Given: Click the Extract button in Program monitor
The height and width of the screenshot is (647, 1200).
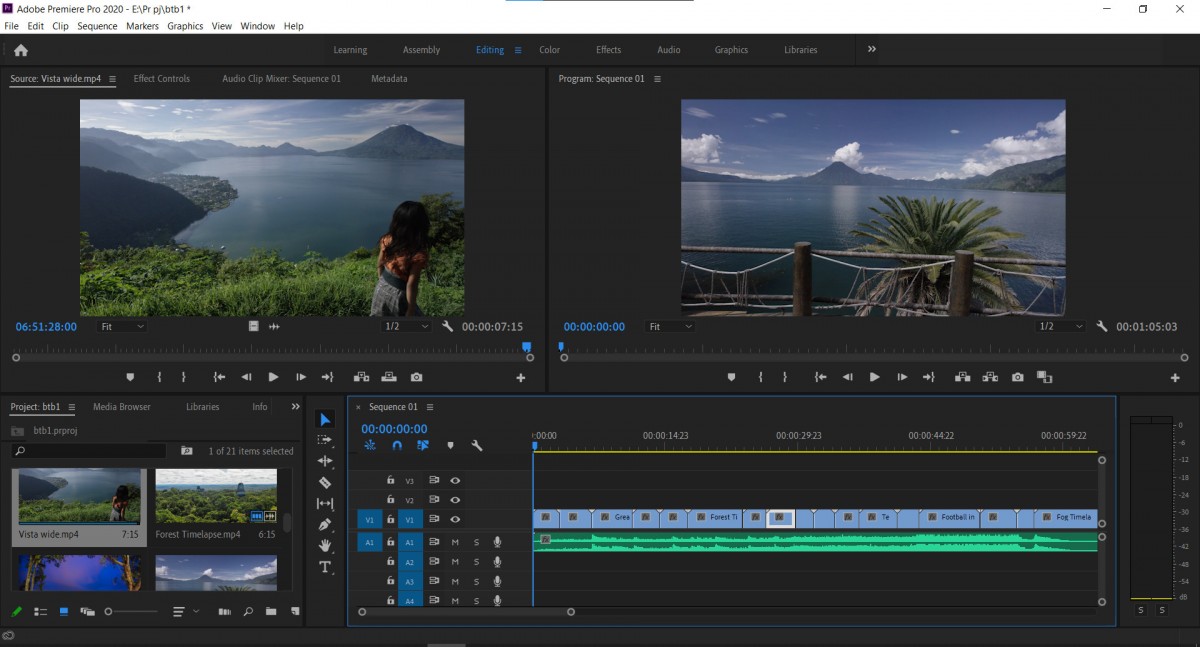Looking at the screenshot, I should (990, 377).
